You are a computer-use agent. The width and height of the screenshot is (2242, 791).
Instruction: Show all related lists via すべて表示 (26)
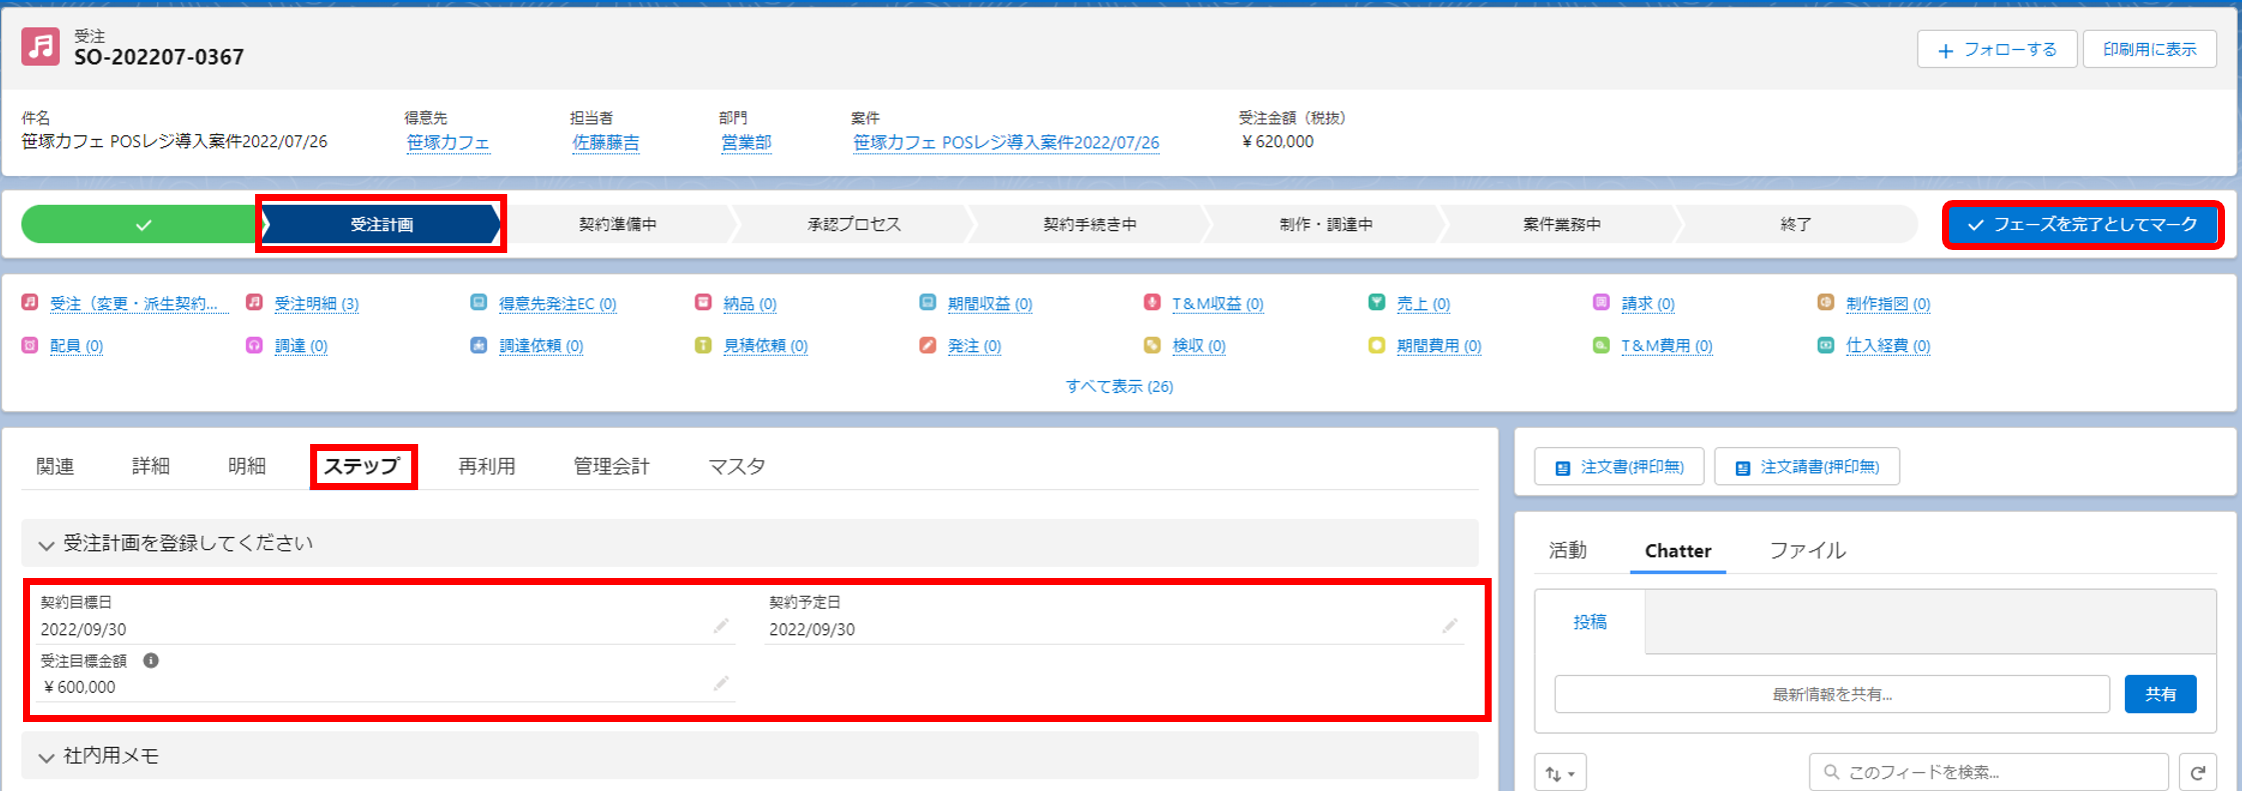[x=1119, y=386]
